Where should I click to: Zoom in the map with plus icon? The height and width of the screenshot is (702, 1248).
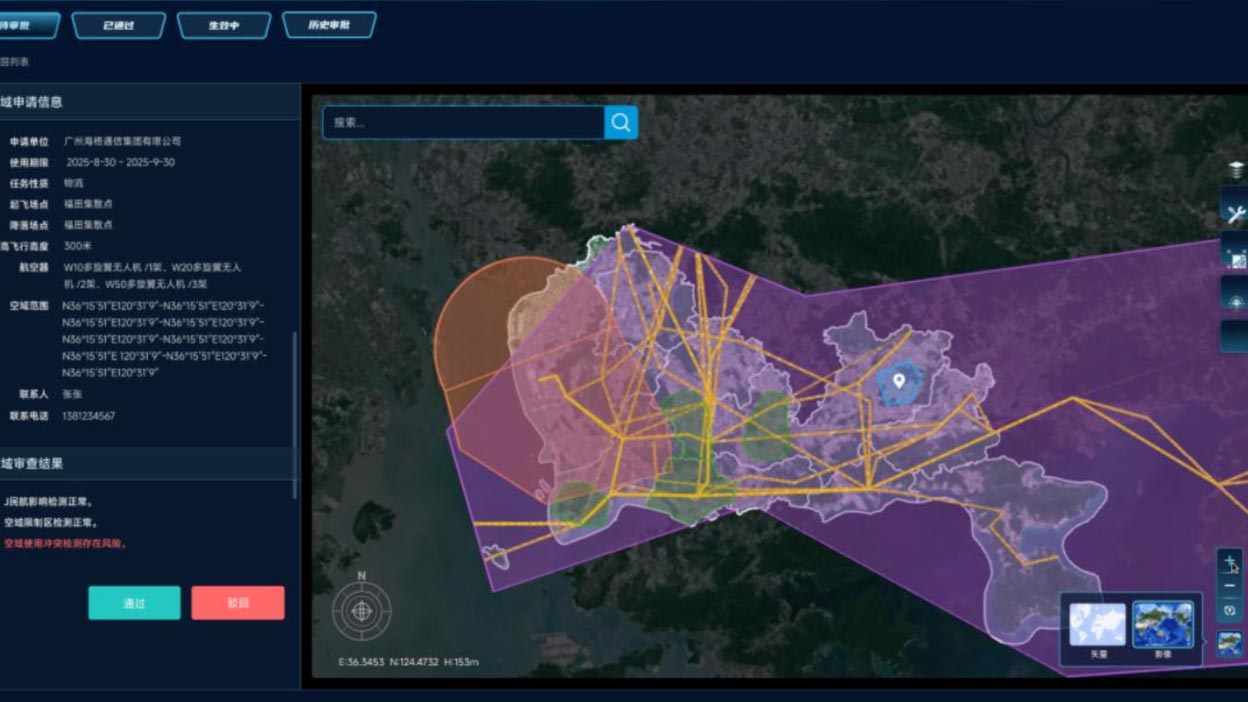(x=1230, y=562)
